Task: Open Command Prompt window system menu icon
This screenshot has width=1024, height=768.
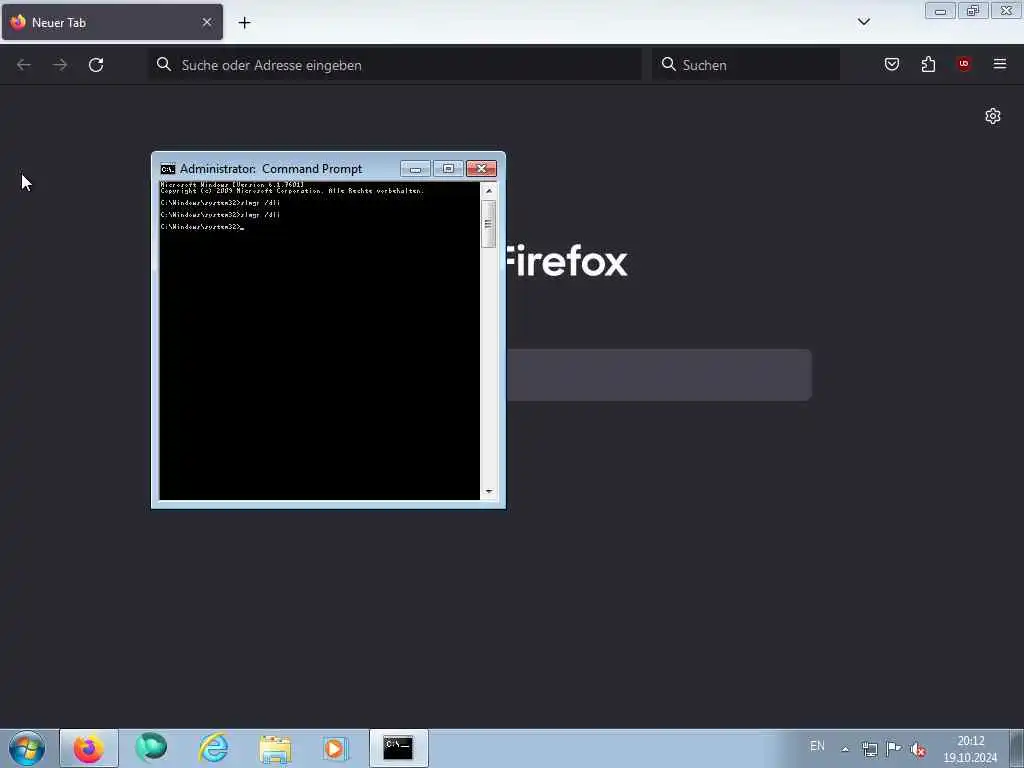Action: pos(168,169)
